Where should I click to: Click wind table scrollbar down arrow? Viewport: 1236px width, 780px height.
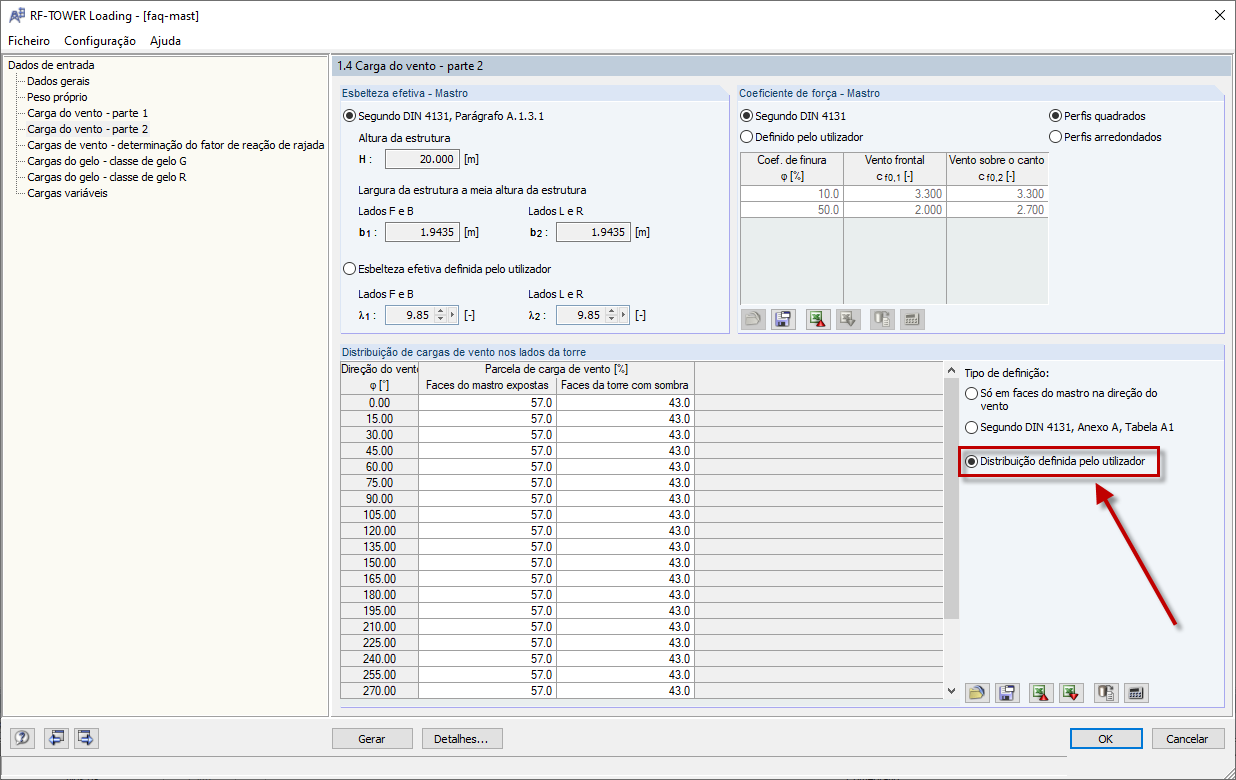point(950,690)
